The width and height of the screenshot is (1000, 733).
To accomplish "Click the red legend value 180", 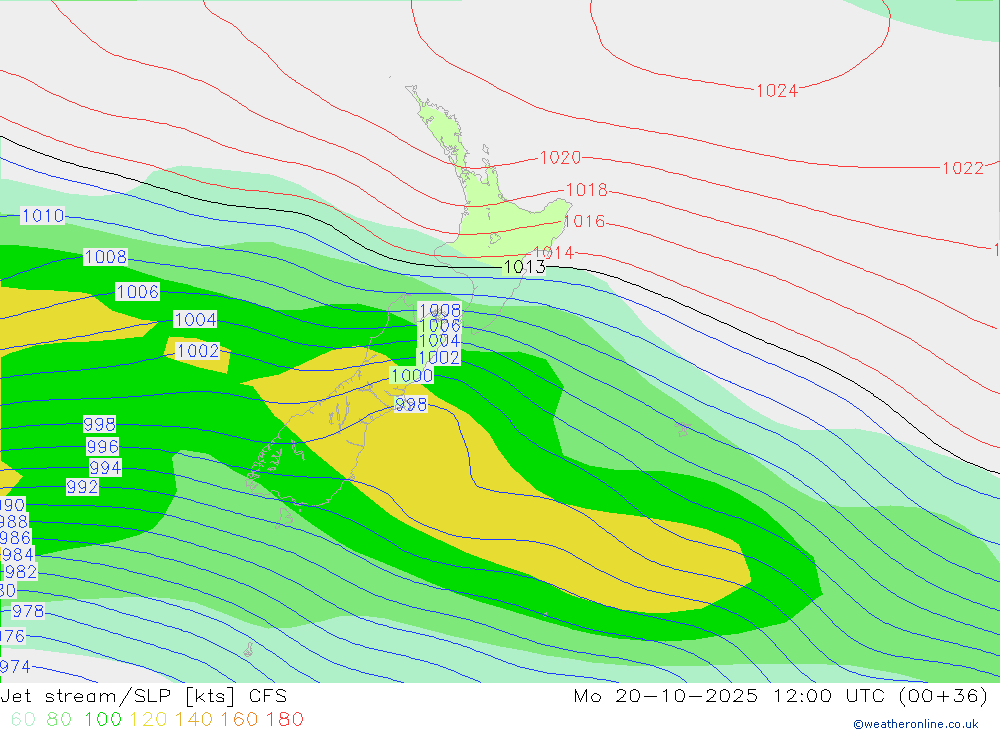I will pyautogui.click(x=284, y=720).
